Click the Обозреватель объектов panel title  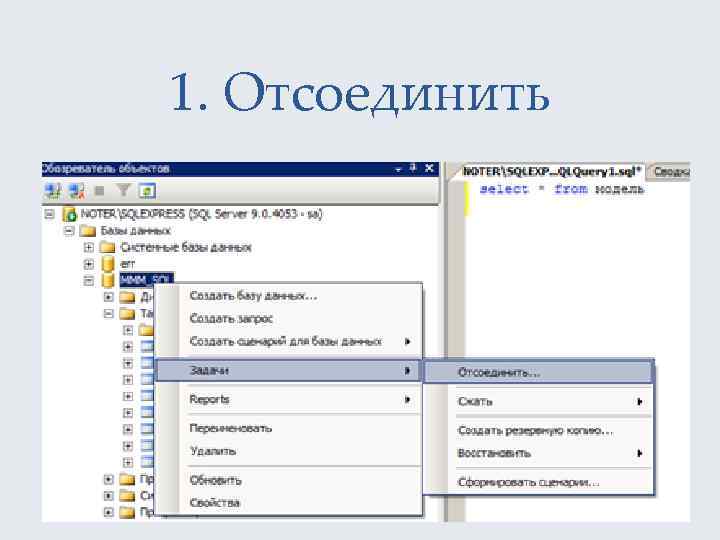point(106,169)
